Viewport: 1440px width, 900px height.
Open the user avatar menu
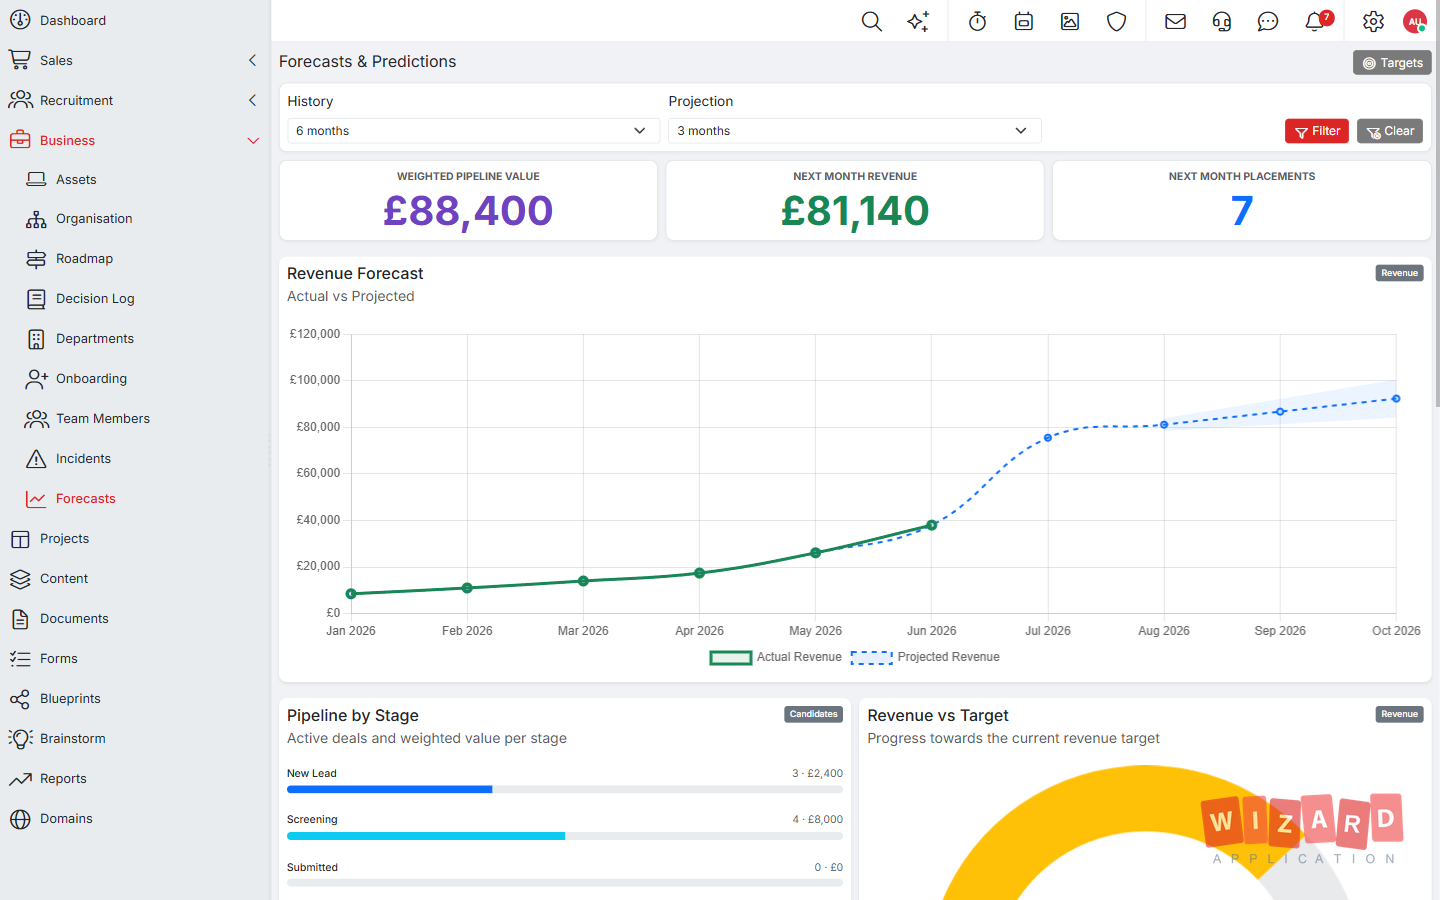[x=1415, y=21]
